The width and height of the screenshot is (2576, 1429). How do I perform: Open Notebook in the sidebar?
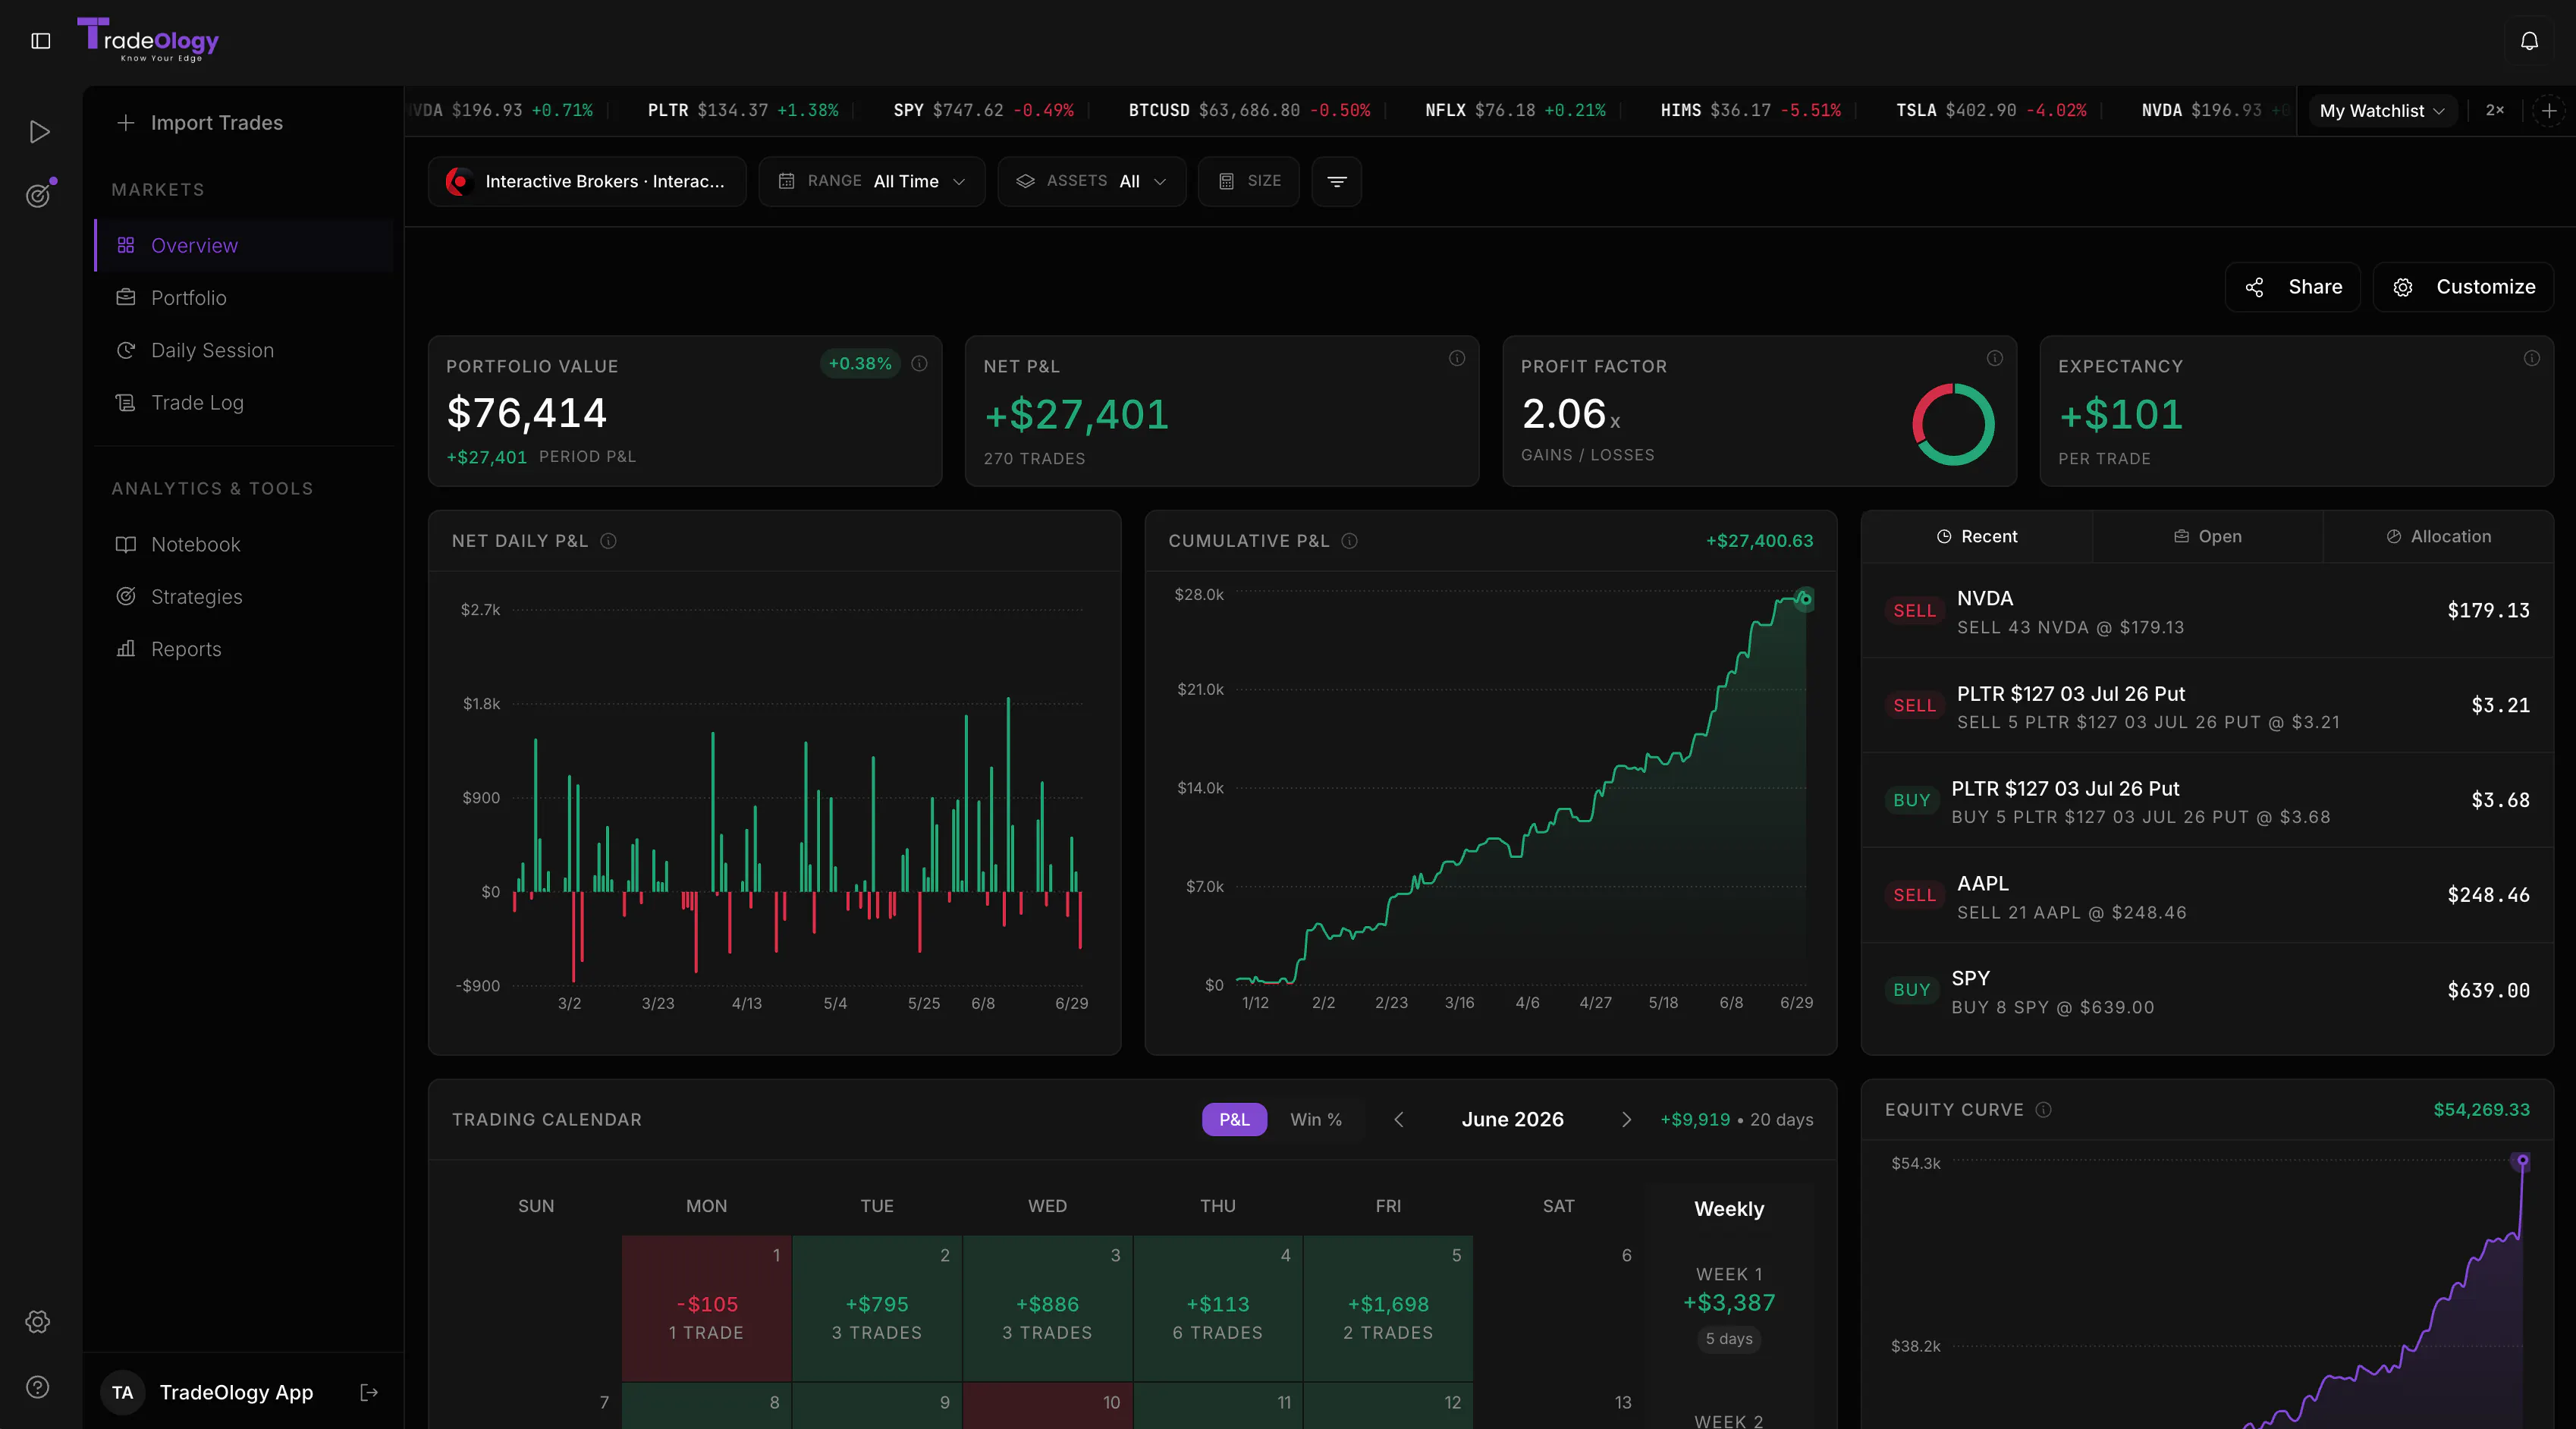tap(245, 544)
